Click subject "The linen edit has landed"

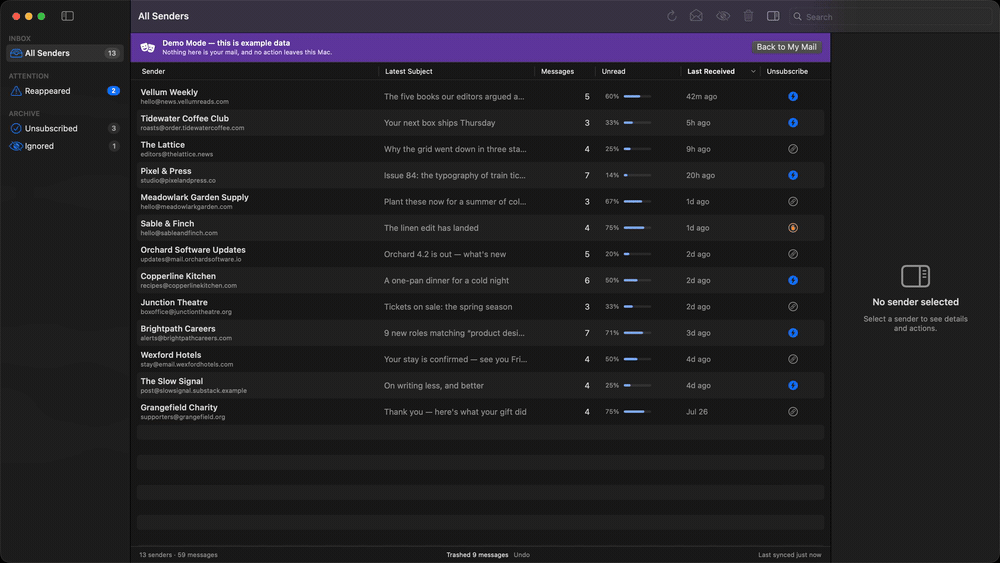431,228
